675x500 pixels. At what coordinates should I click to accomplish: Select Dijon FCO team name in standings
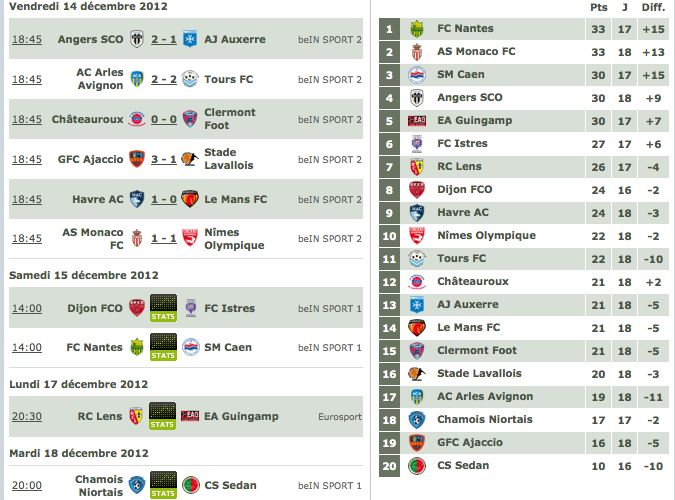coord(464,189)
